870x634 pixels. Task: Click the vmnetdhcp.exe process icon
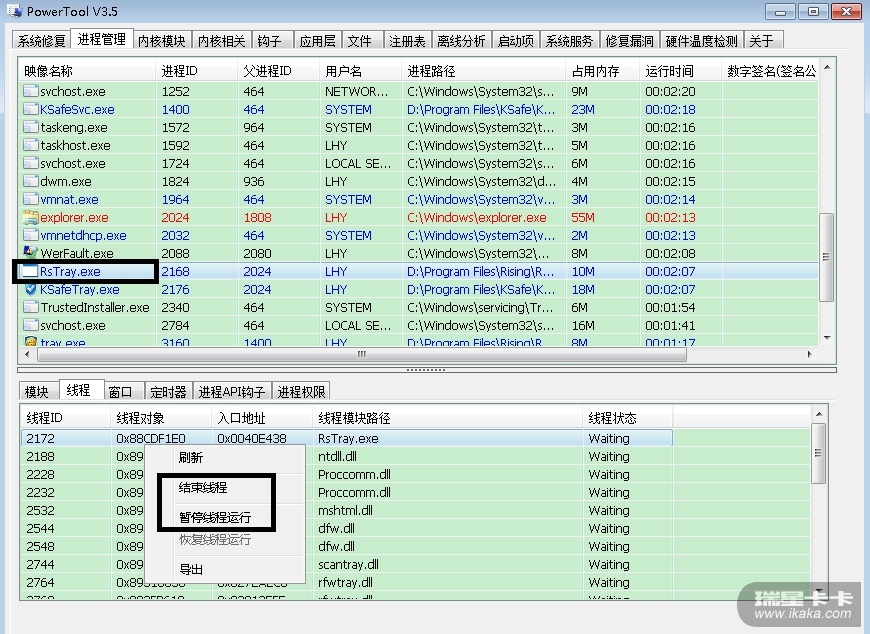(31, 235)
